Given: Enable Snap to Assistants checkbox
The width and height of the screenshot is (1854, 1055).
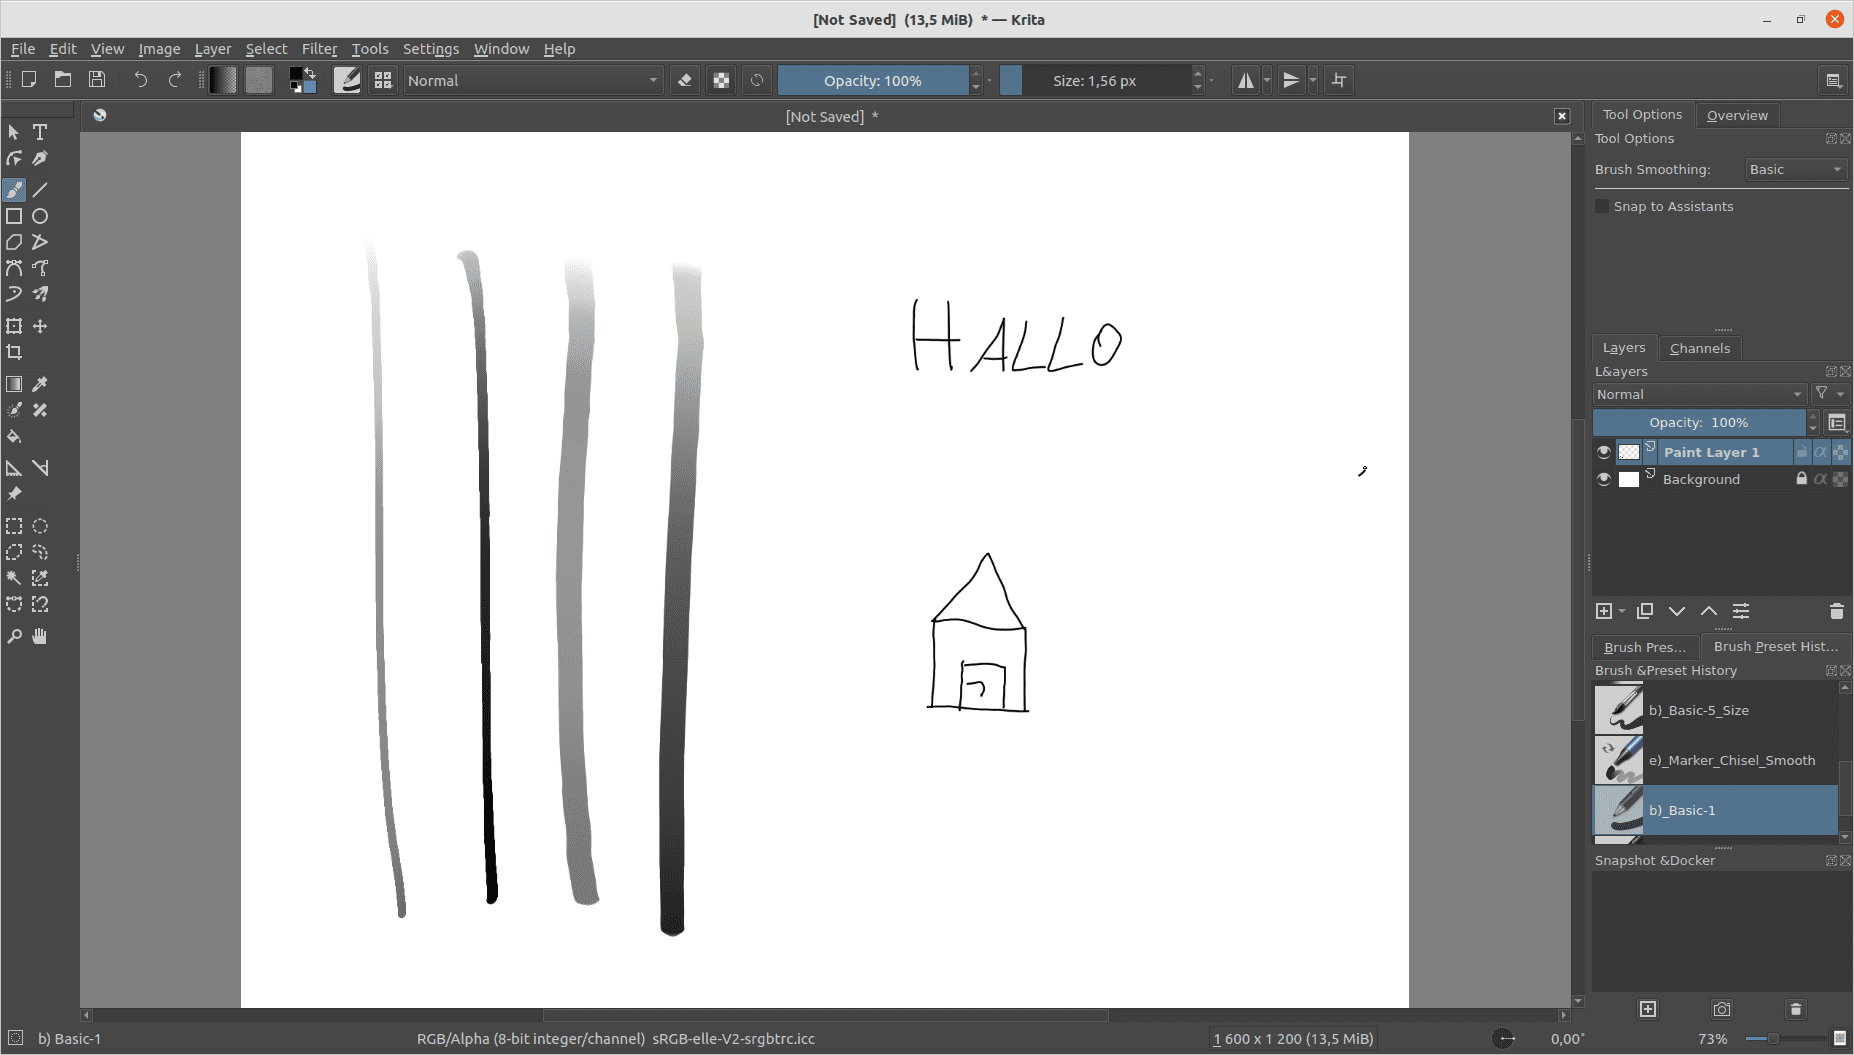Looking at the screenshot, I should [1602, 206].
